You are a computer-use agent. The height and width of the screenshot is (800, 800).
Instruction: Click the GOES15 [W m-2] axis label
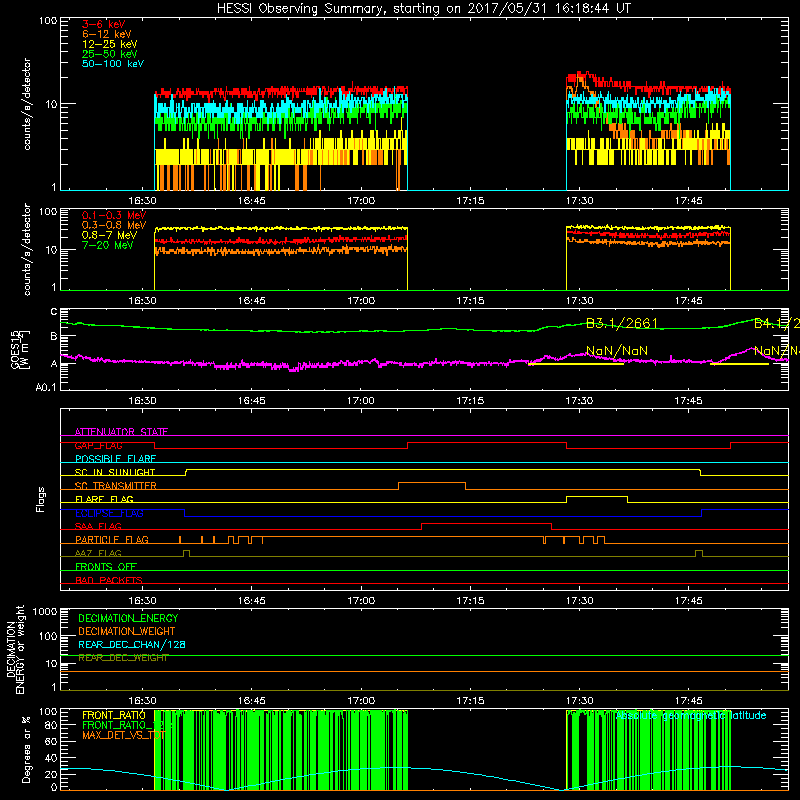[x=20, y=349]
